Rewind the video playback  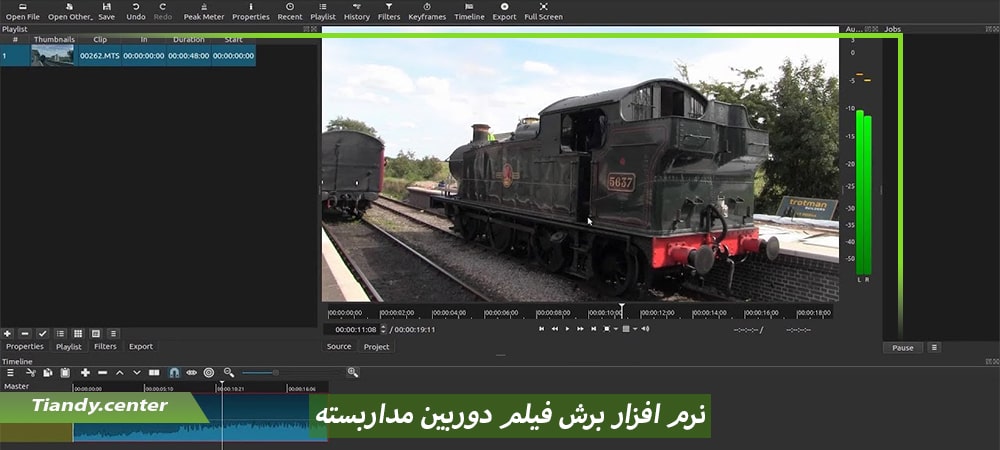click(x=555, y=329)
